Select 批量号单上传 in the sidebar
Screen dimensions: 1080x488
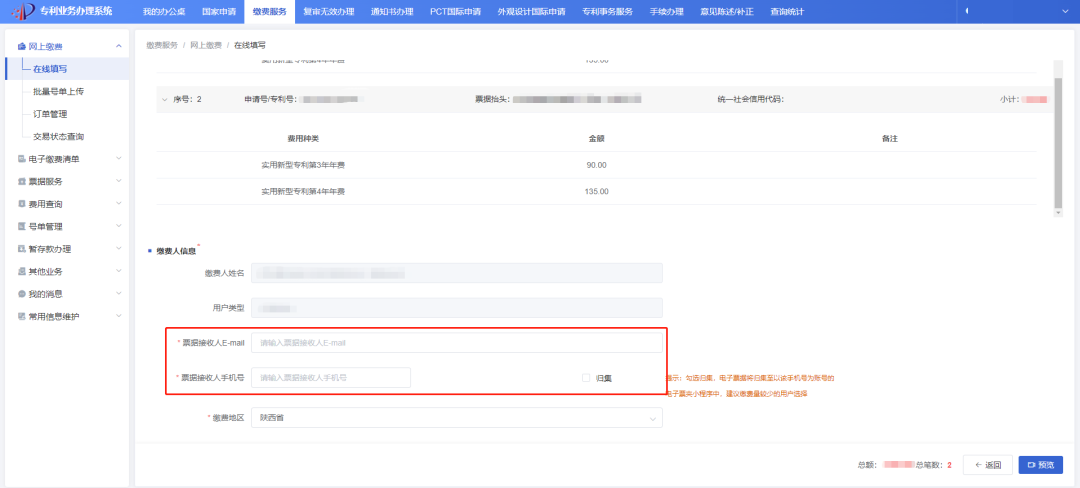coord(58,91)
